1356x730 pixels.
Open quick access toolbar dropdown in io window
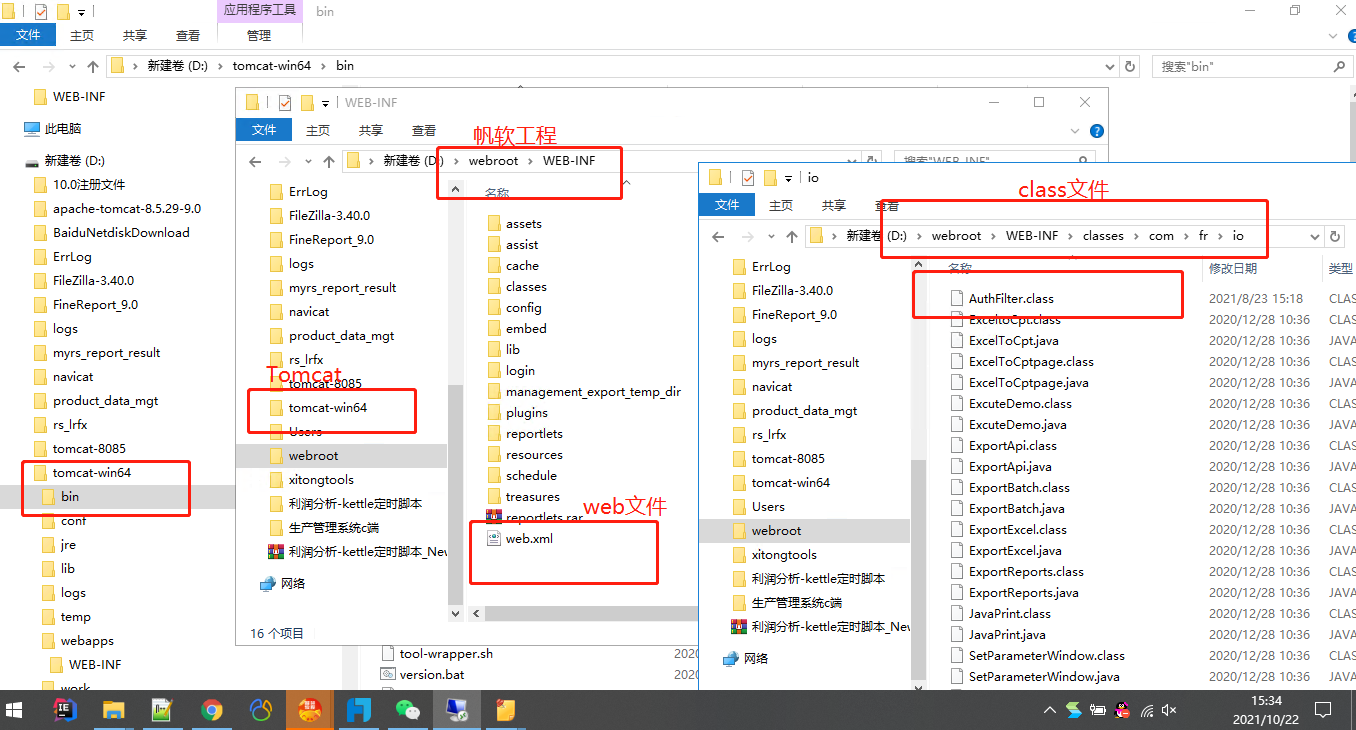coord(788,177)
